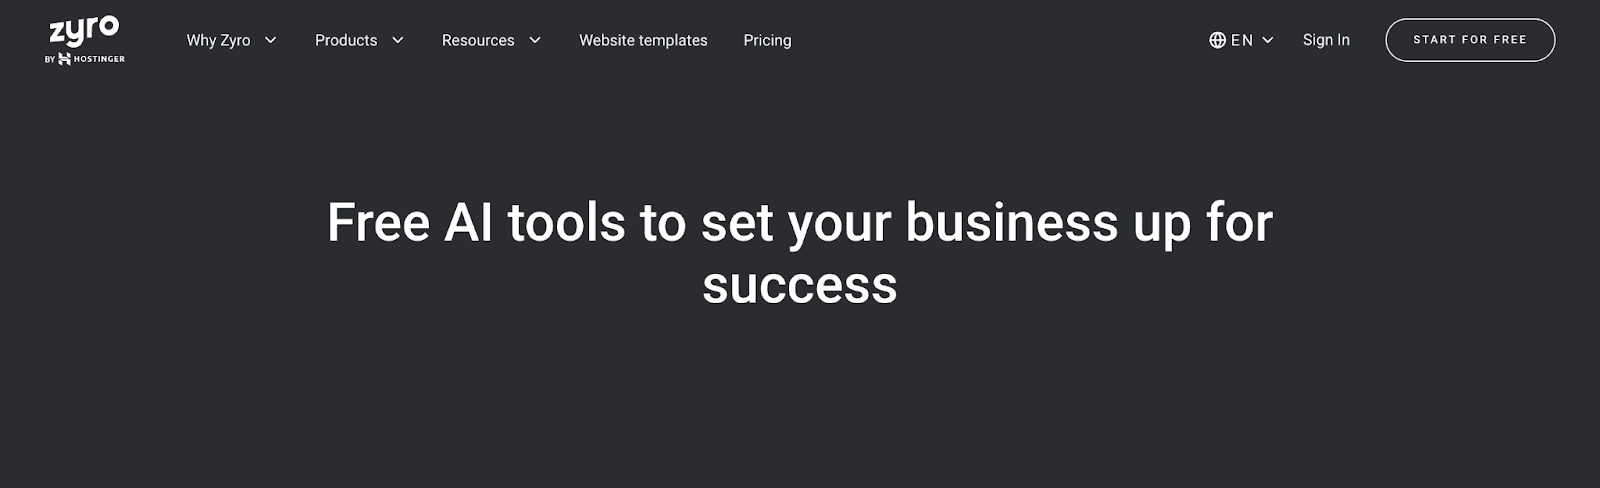Select the EN language label
The height and width of the screenshot is (488, 1600).
coord(1242,40)
